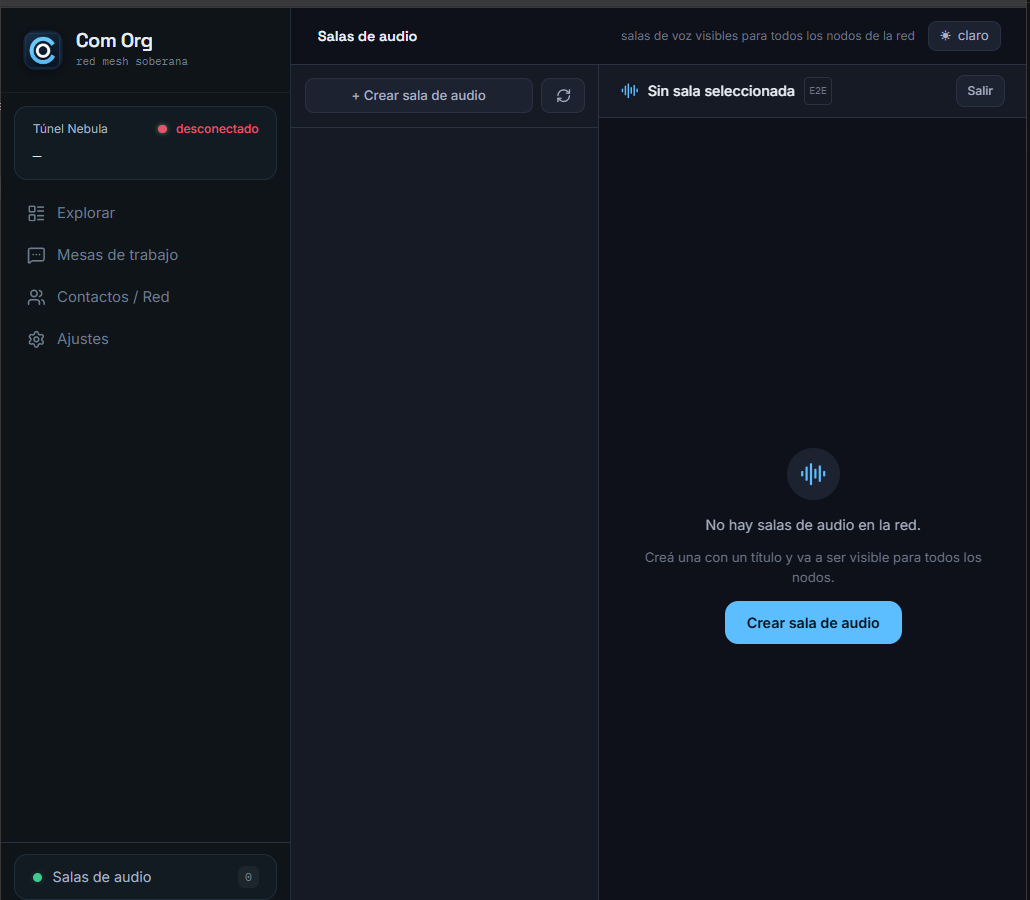Click the desconectado status text
This screenshot has width=1030, height=900.
click(x=217, y=129)
